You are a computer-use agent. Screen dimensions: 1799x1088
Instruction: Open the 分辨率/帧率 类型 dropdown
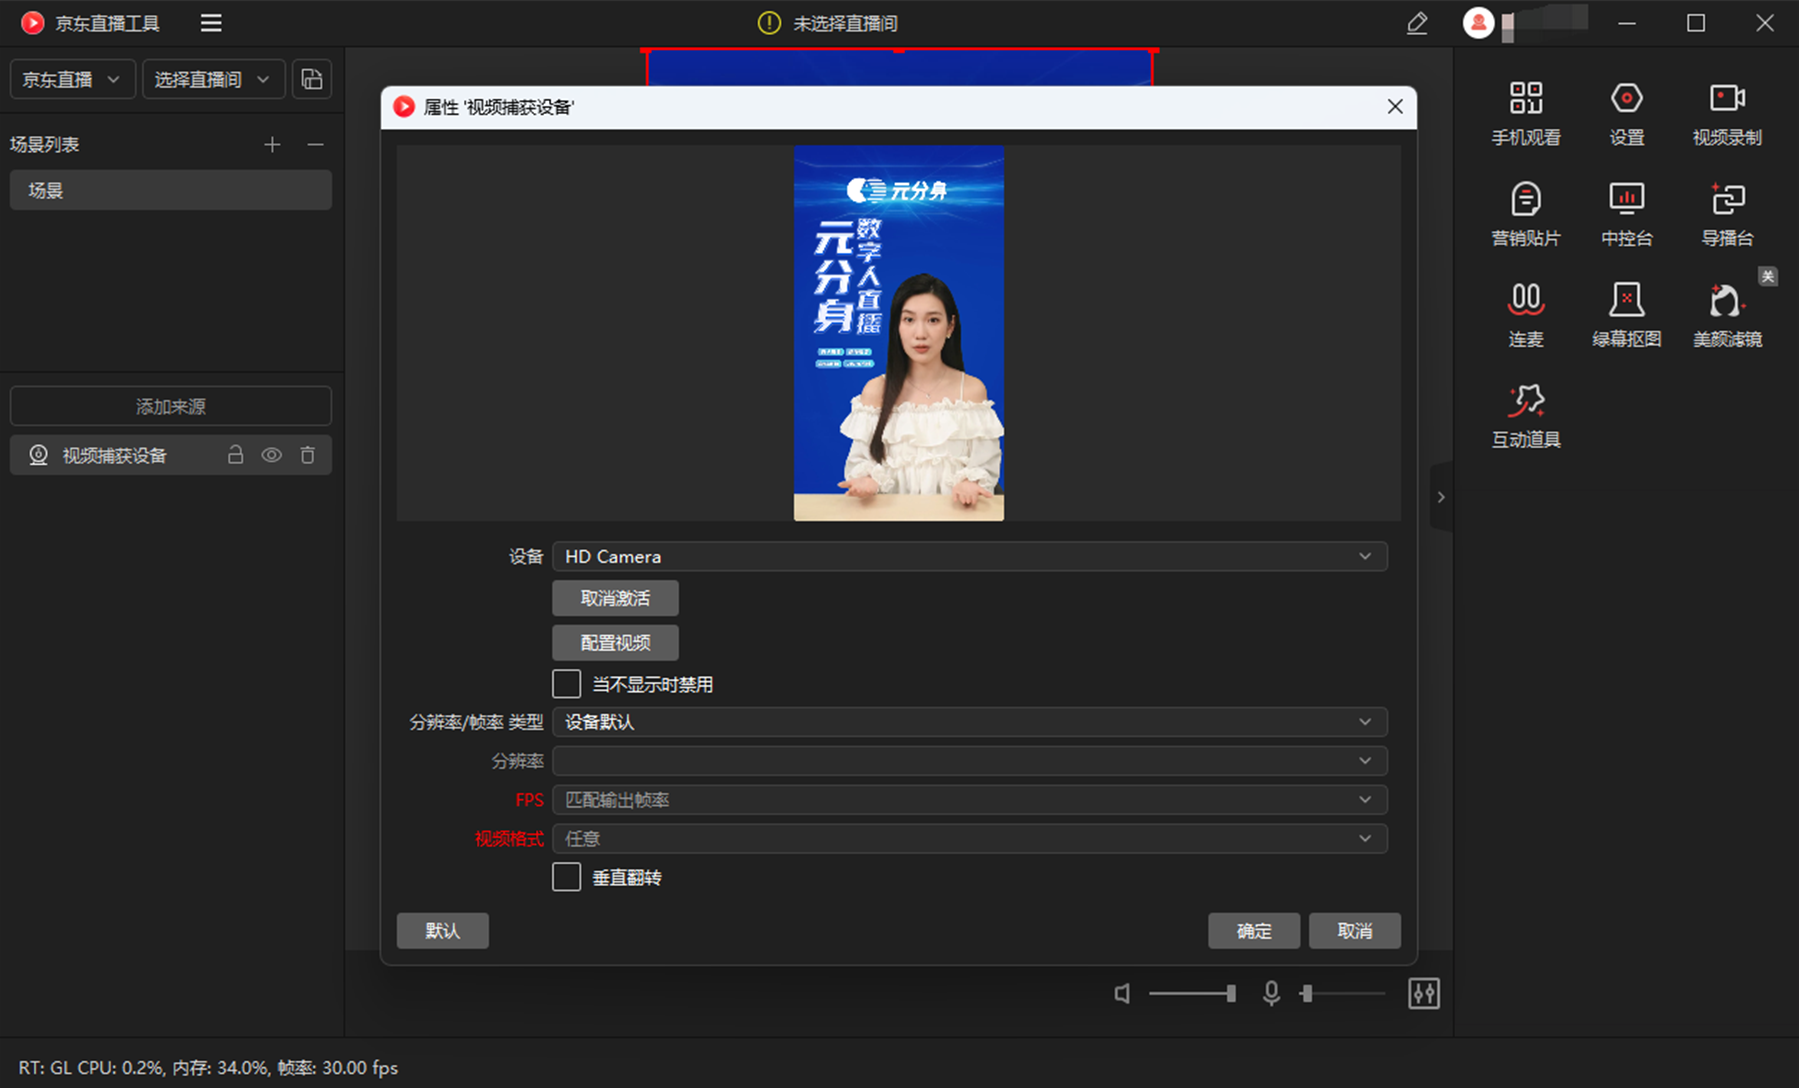[969, 722]
